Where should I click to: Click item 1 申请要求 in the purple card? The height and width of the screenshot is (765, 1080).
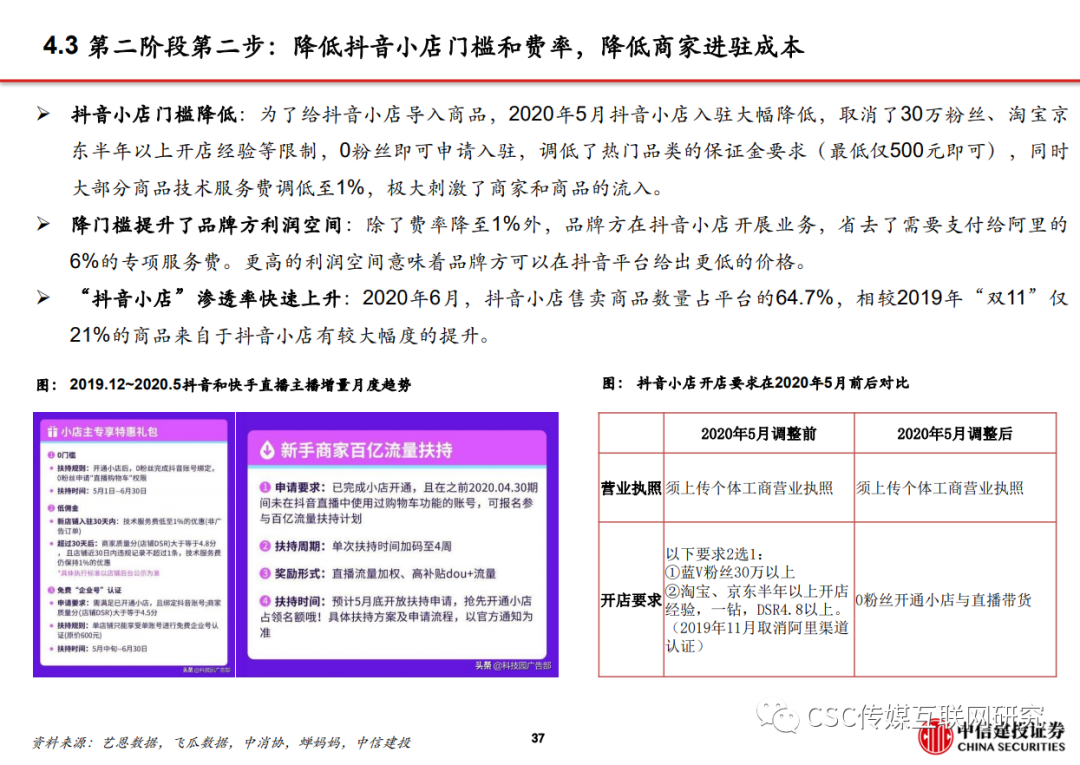[398, 503]
